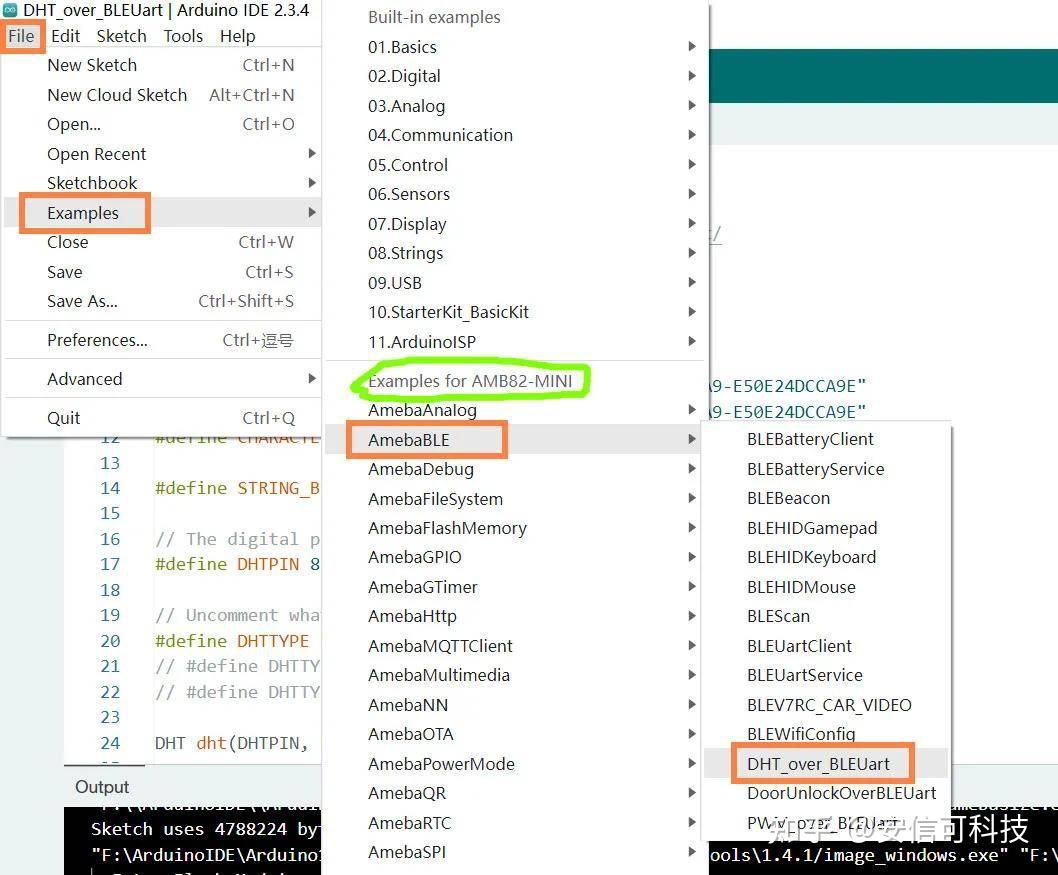Click the Arduino IDE app icon in title bar

click(10, 10)
